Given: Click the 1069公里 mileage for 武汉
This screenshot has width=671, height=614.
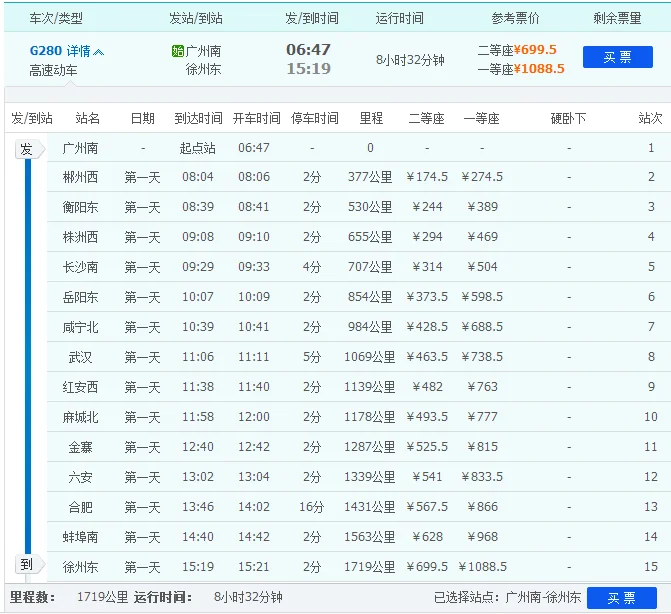Looking at the screenshot, I should click(x=370, y=356).
